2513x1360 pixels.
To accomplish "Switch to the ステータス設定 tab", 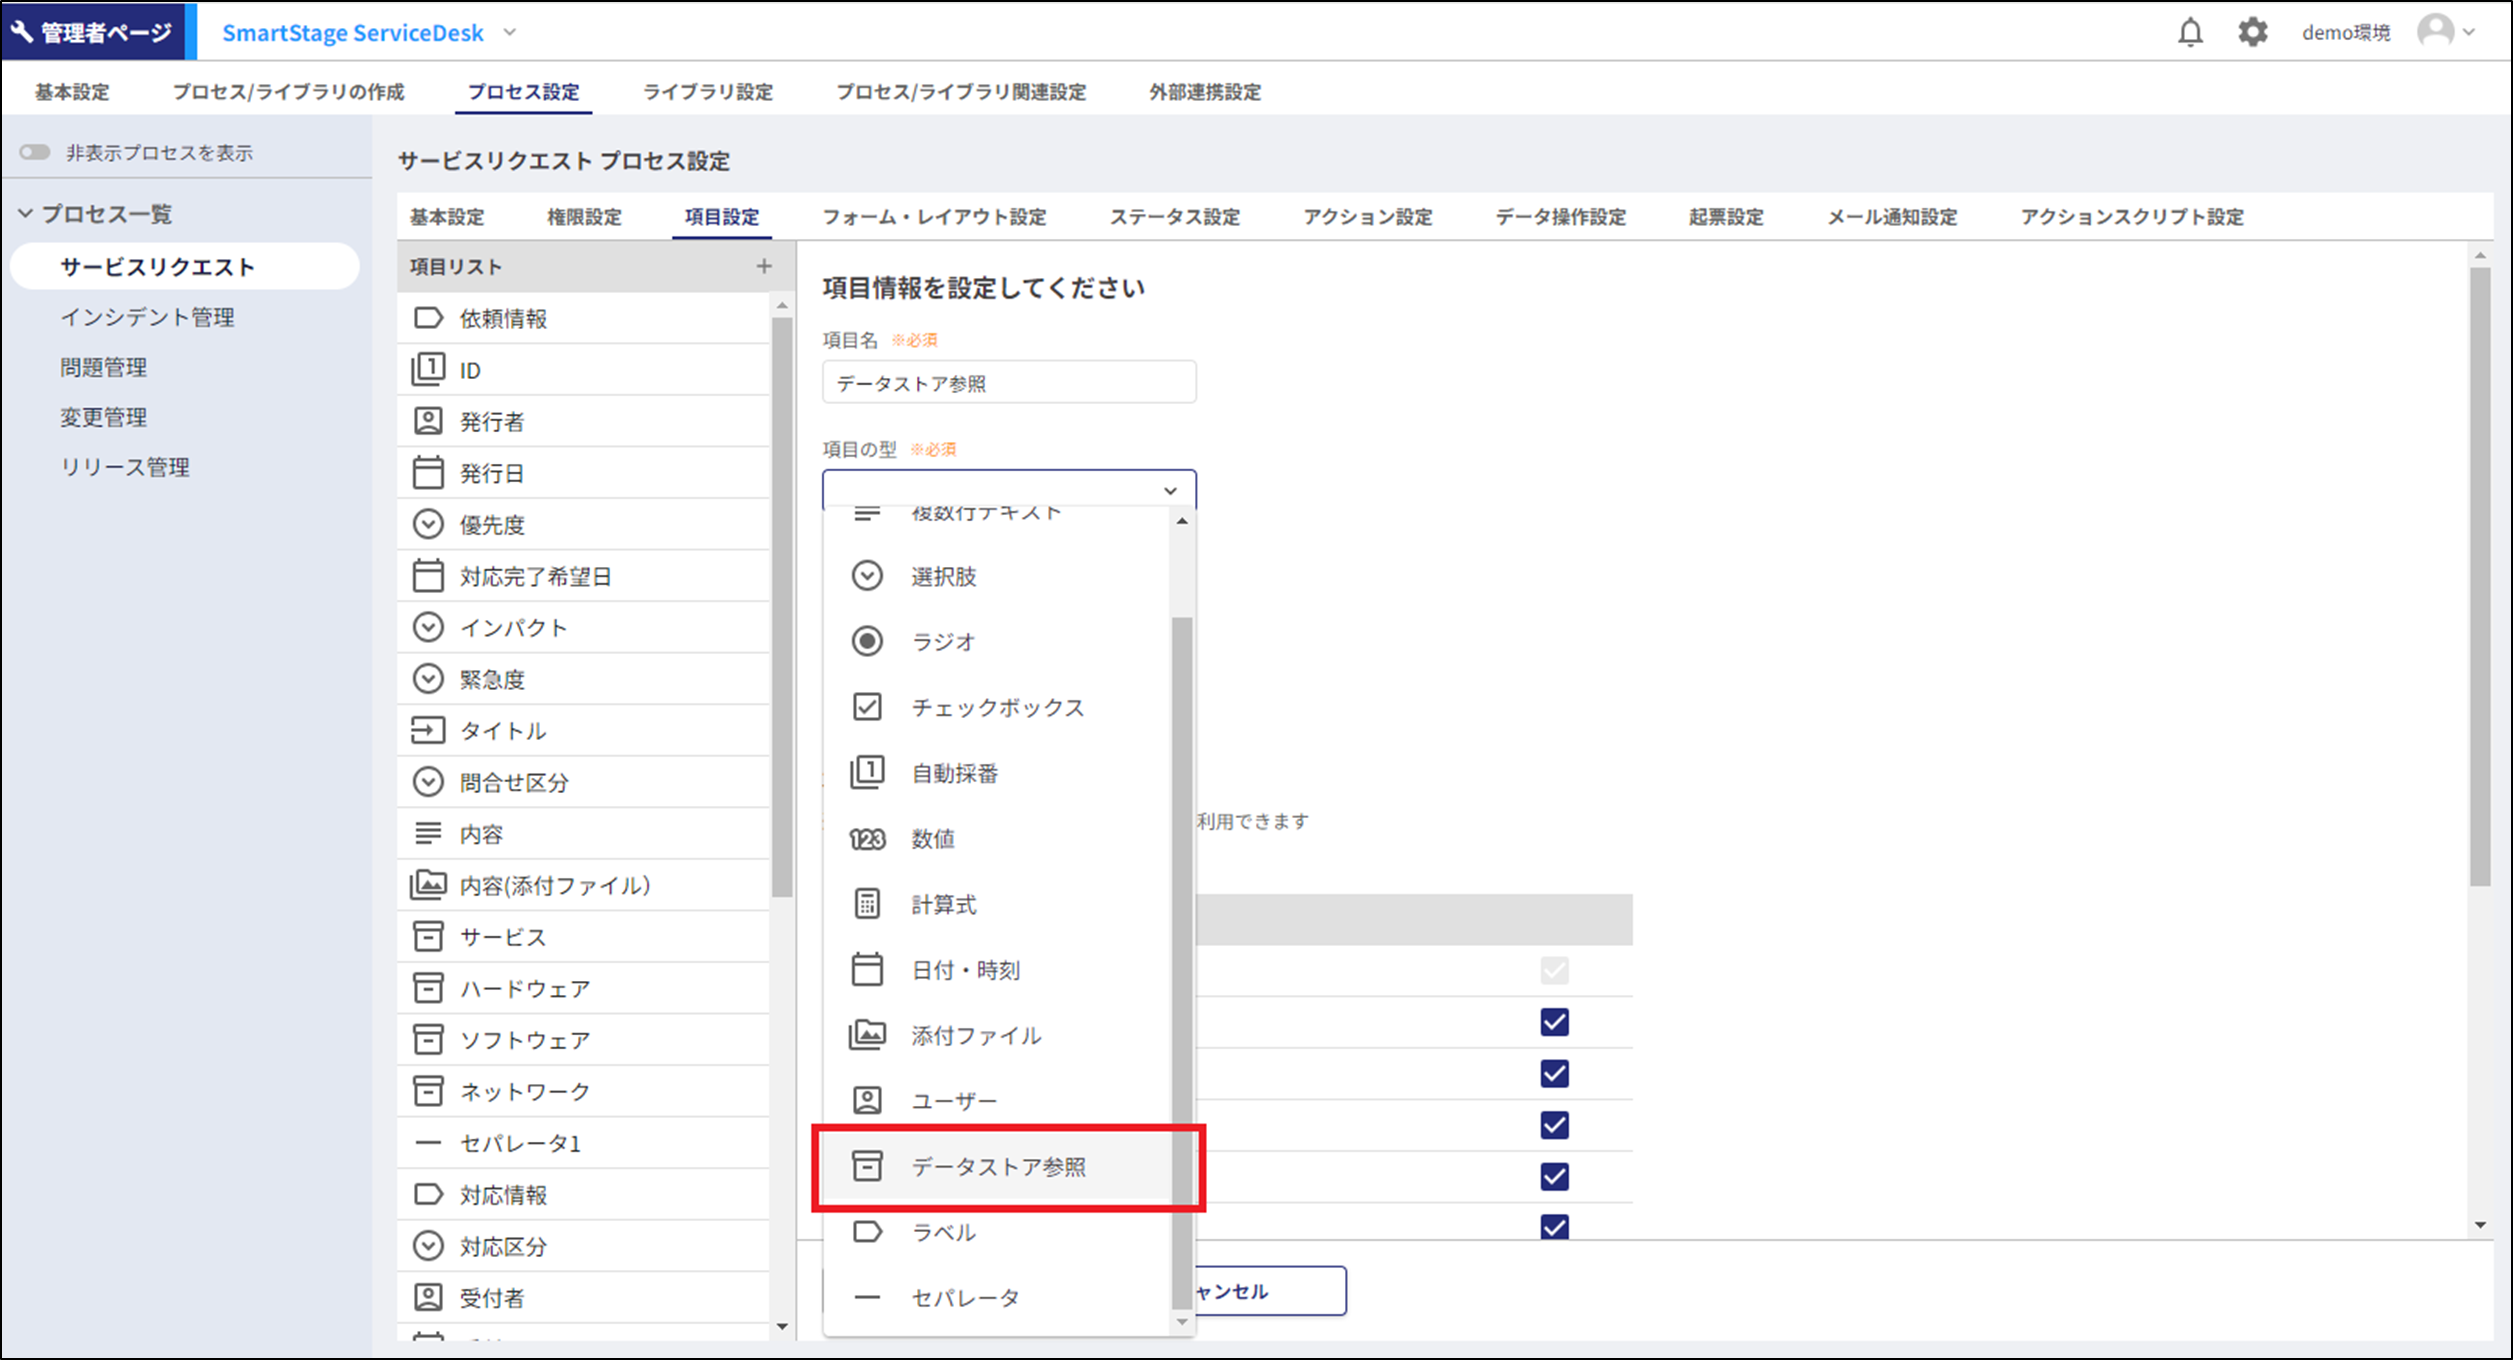I will (1174, 217).
